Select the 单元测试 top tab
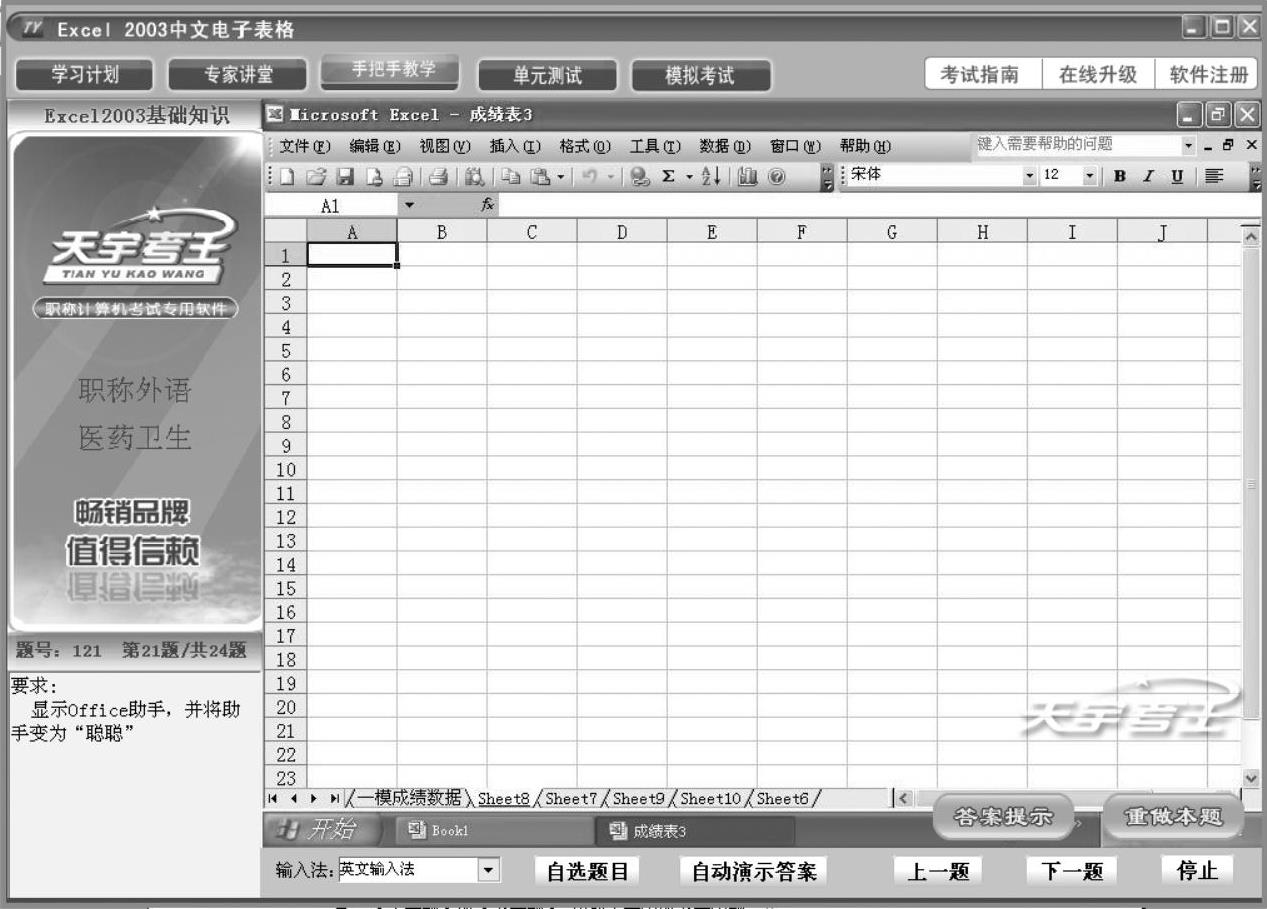 point(546,73)
